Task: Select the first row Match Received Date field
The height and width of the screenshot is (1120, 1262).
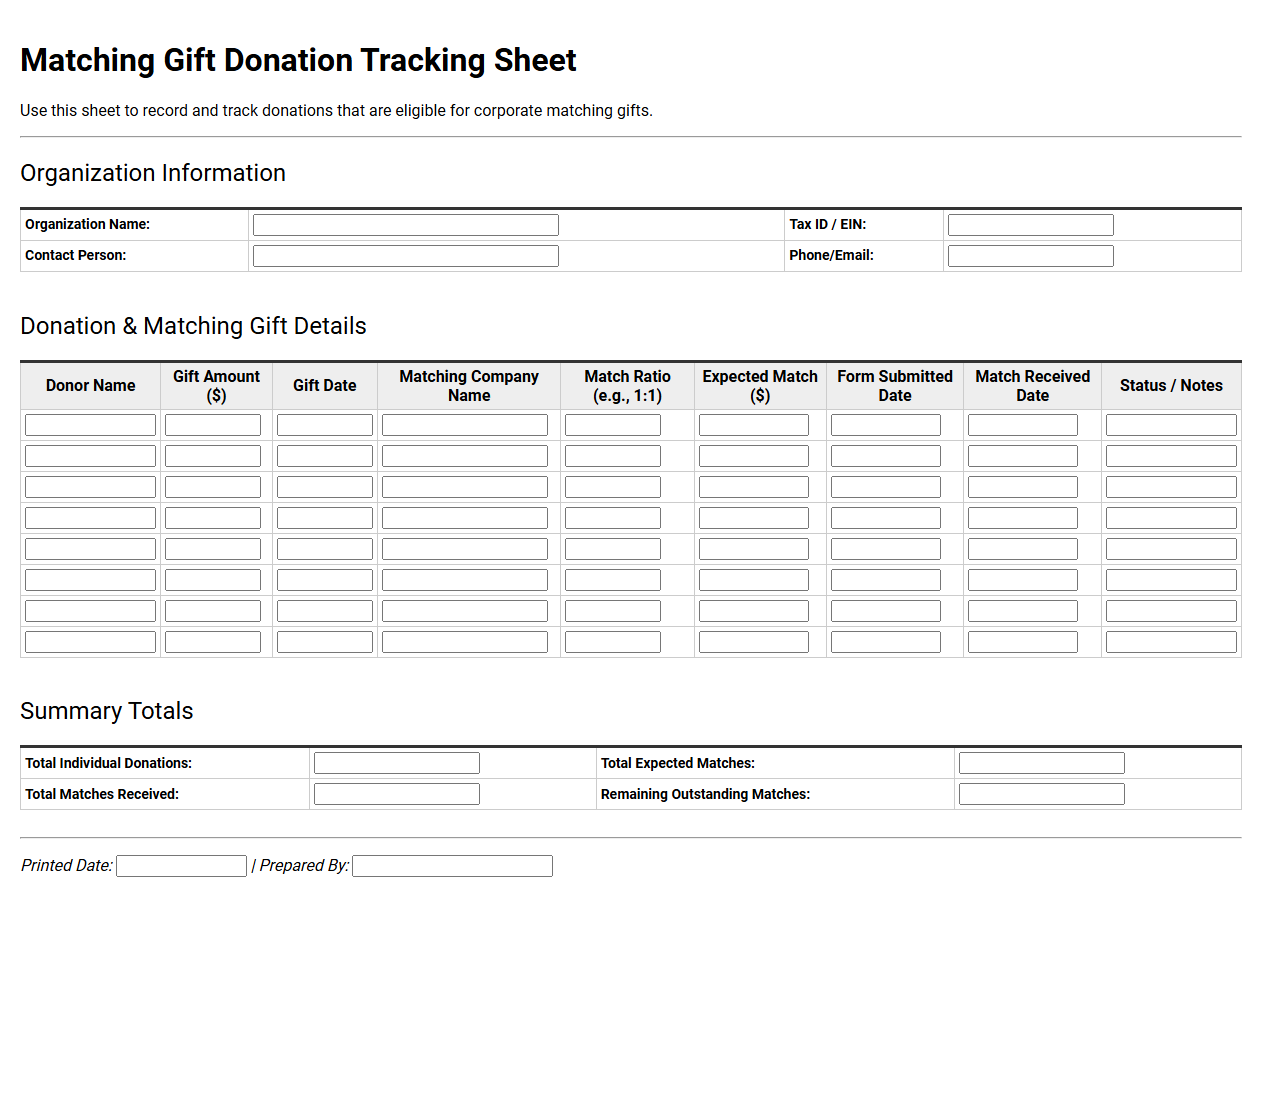Action: click(x=1023, y=425)
